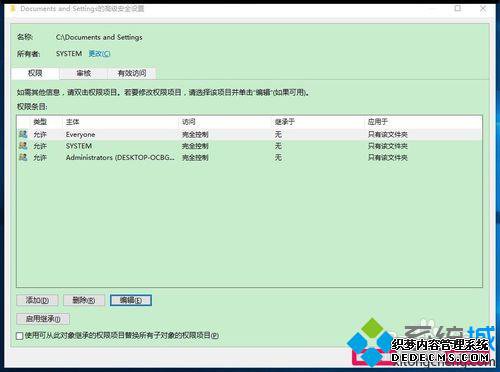The width and height of the screenshot is (500, 372).
Task: Click the 更改(C) owner link
Action: (99, 54)
